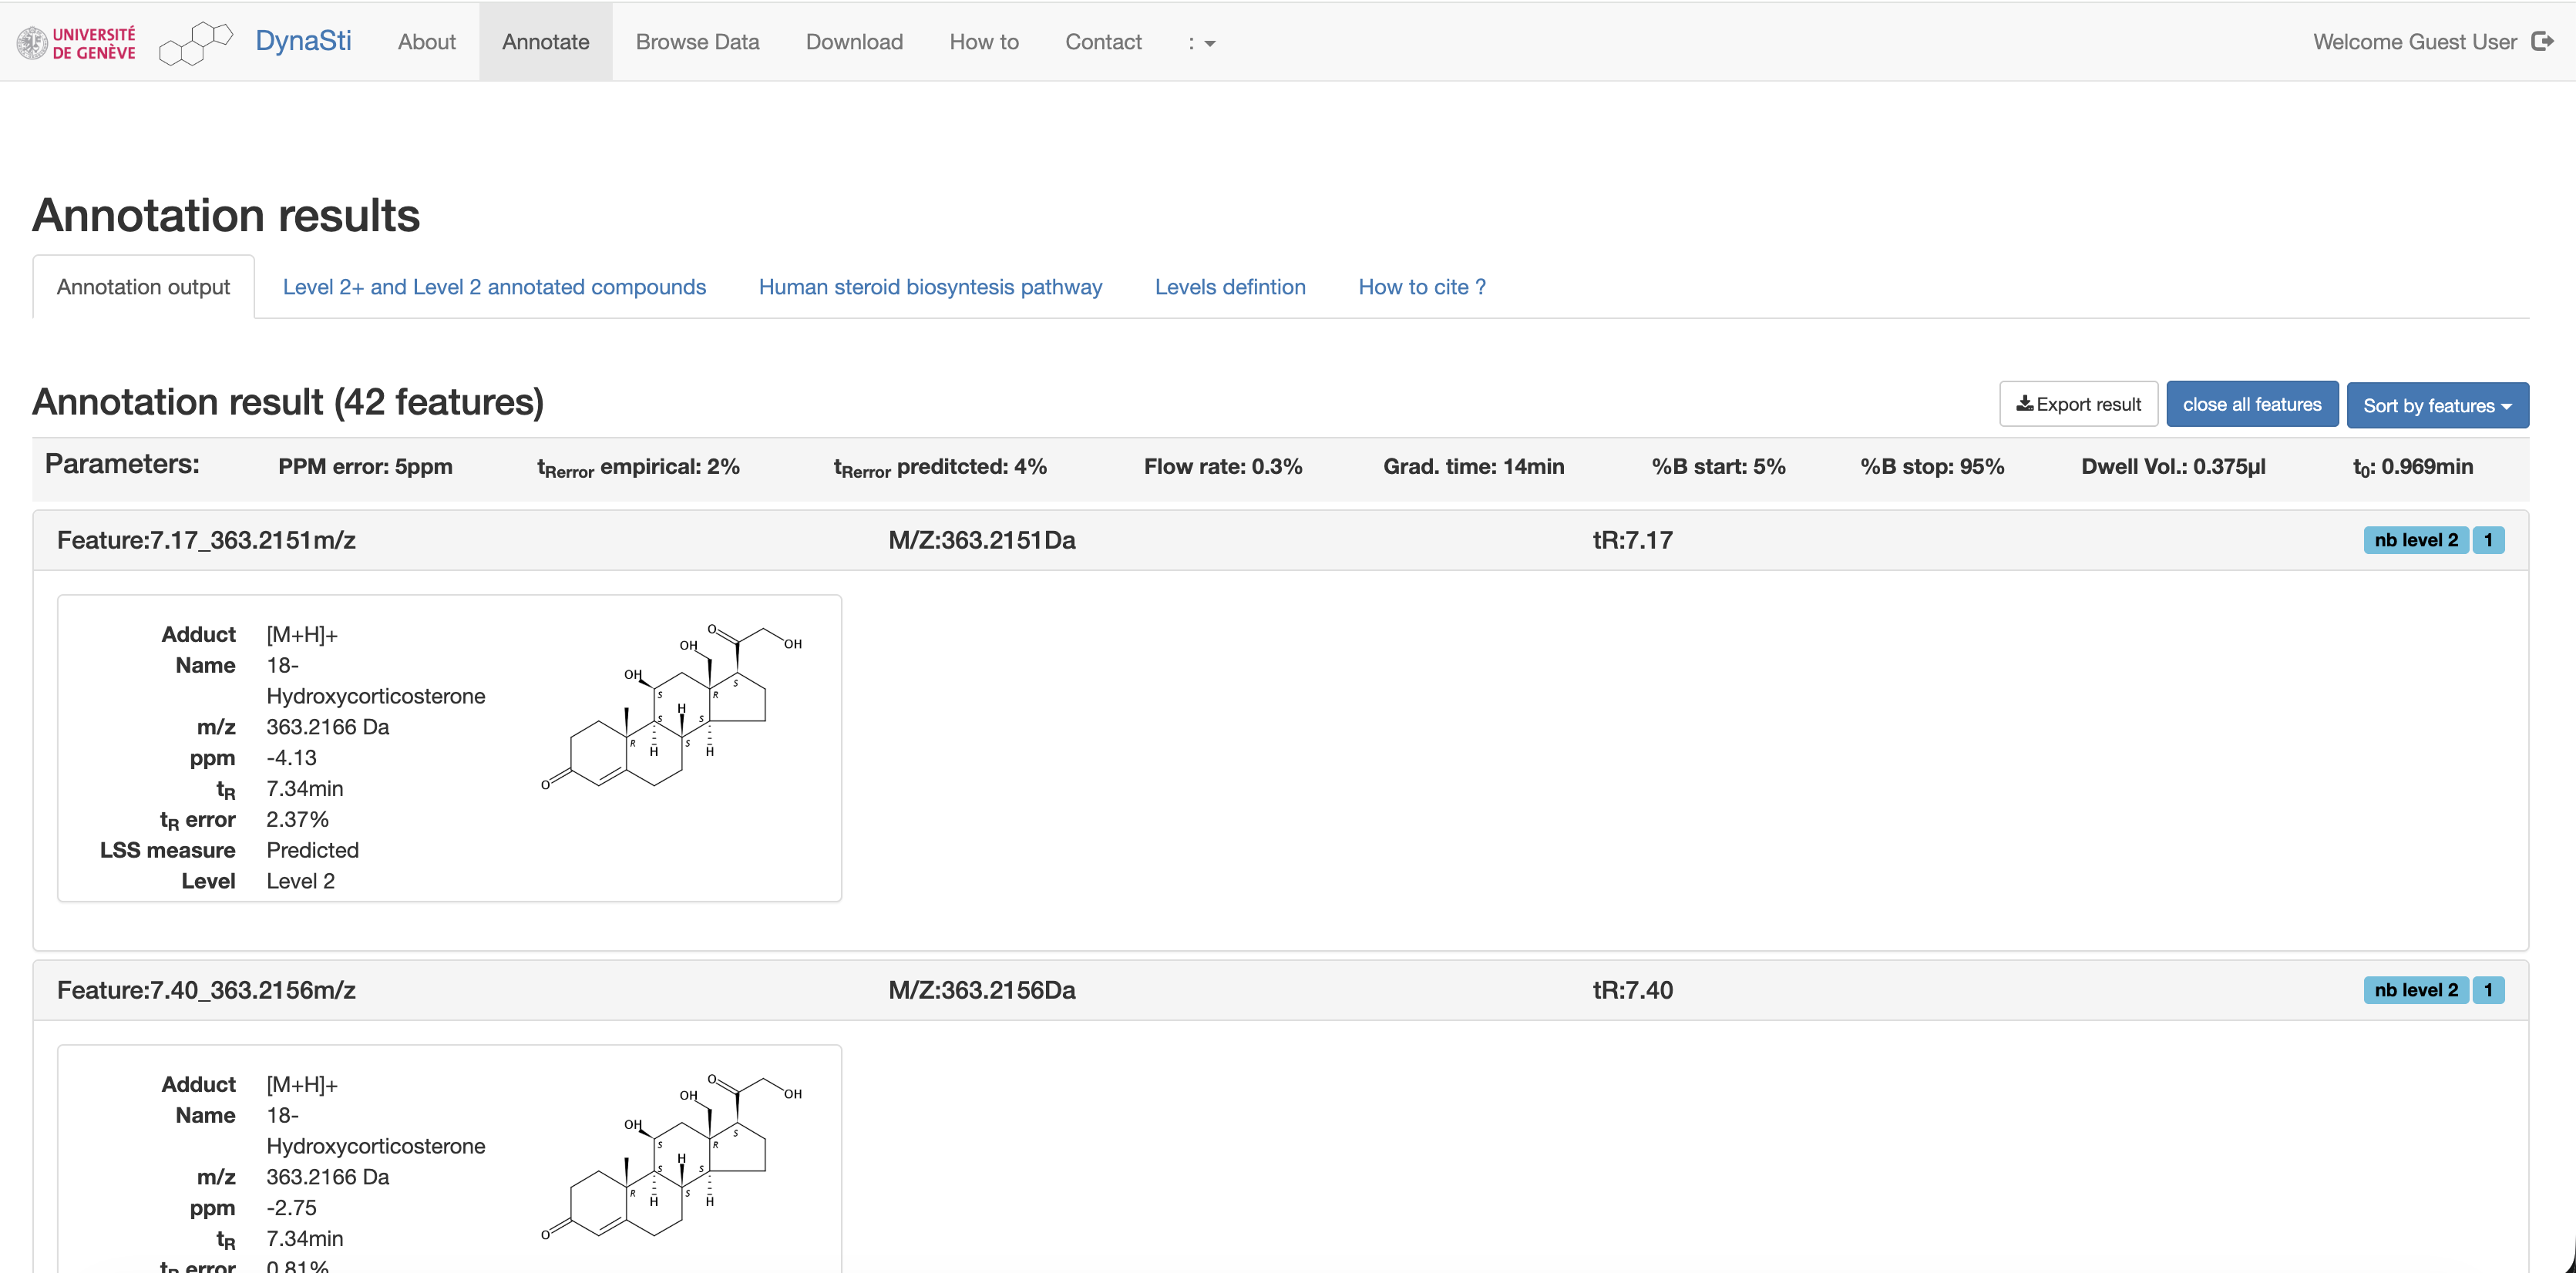Click the Université de Genève logo
Viewport: 2576px width, 1273px height.
pos(76,43)
